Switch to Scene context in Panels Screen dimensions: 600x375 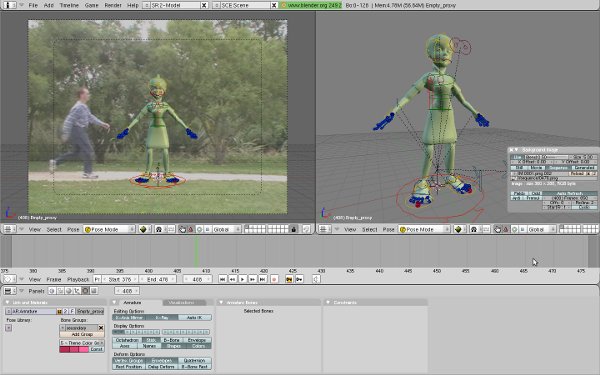pos(93,291)
